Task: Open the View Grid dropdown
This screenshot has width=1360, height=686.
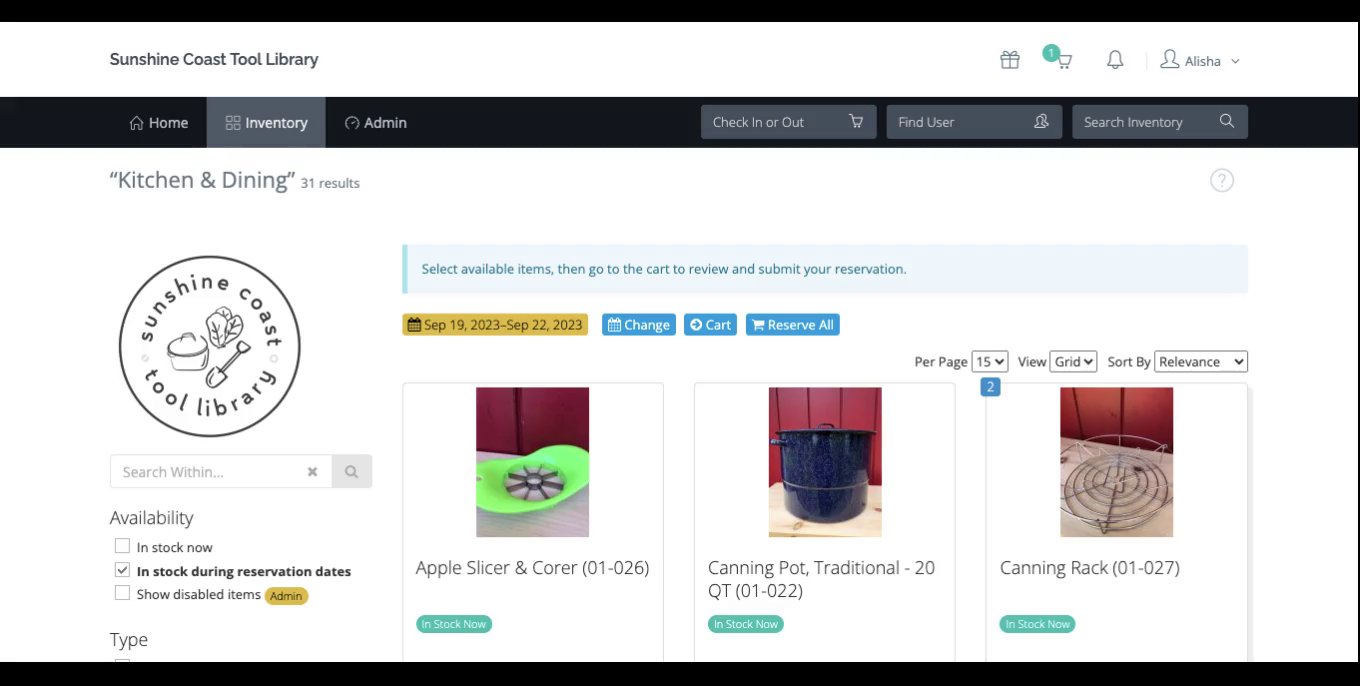Action: click(1073, 362)
